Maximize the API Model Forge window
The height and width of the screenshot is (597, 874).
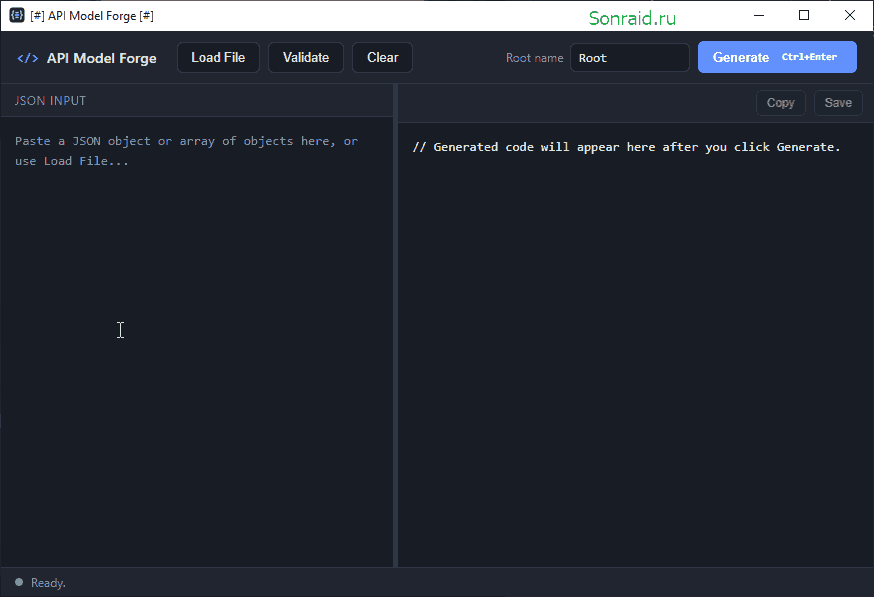click(x=804, y=16)
